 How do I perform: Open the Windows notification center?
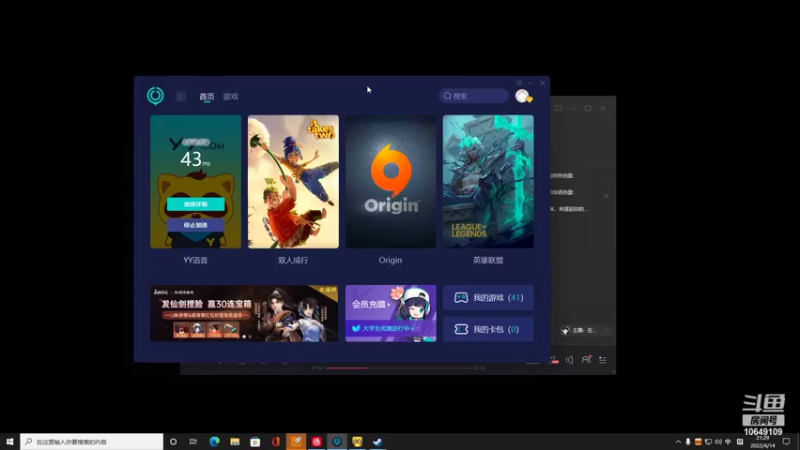pos(786,441)
